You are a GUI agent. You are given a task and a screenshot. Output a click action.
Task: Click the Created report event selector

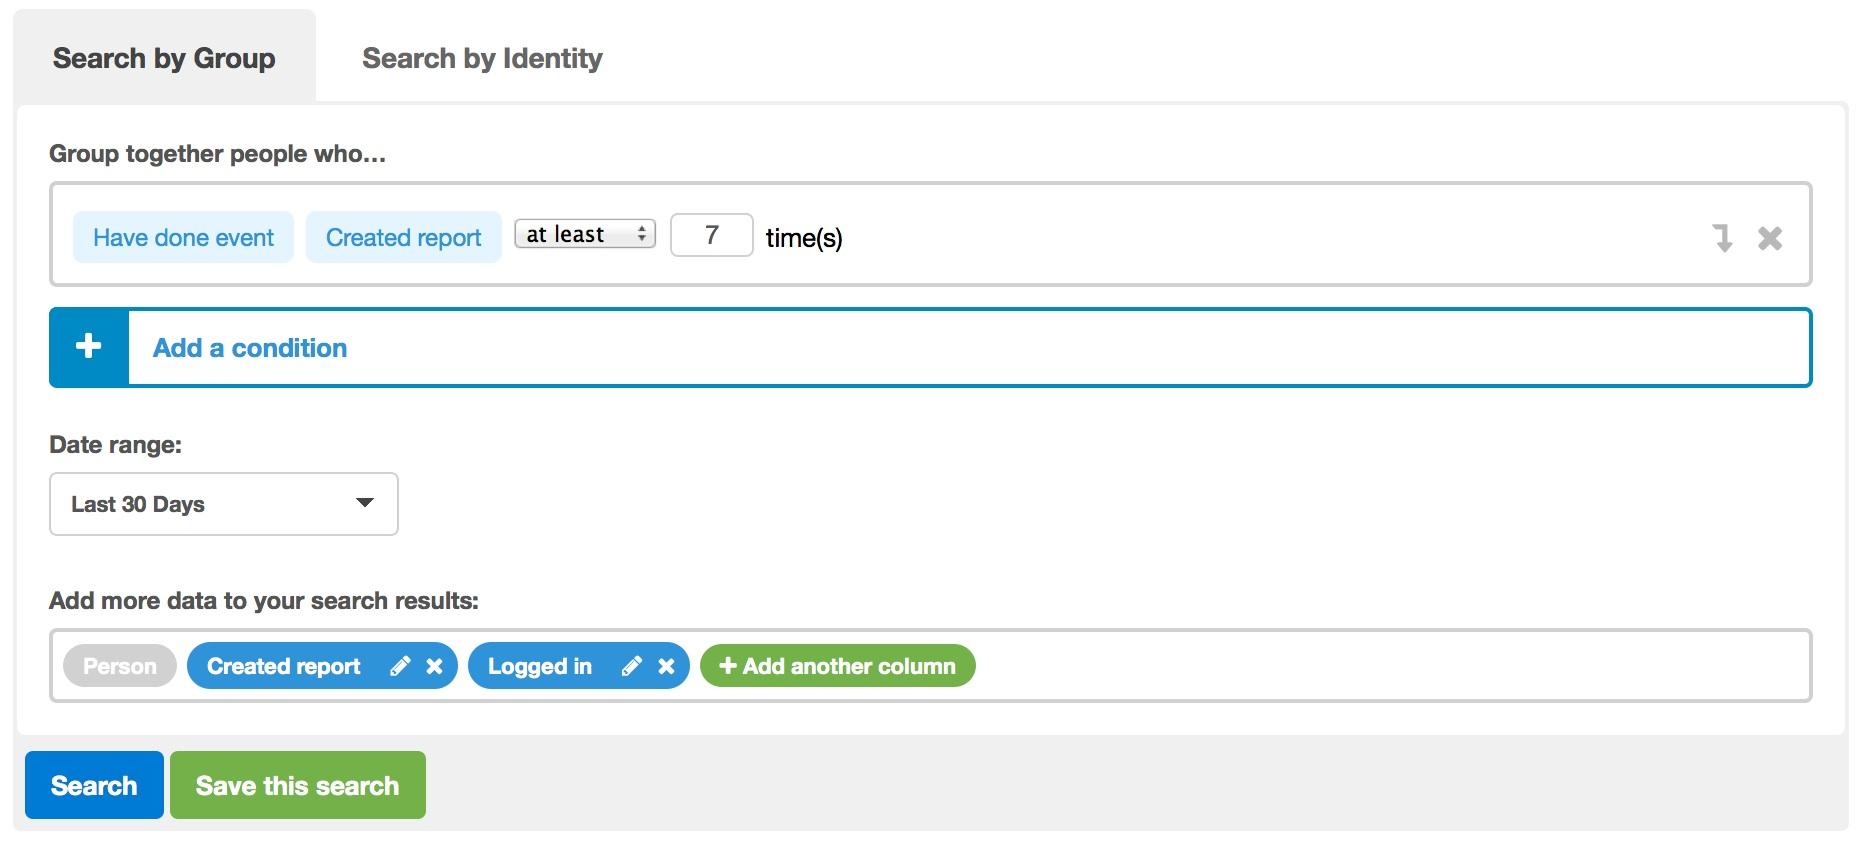click(x=403, y=237)
